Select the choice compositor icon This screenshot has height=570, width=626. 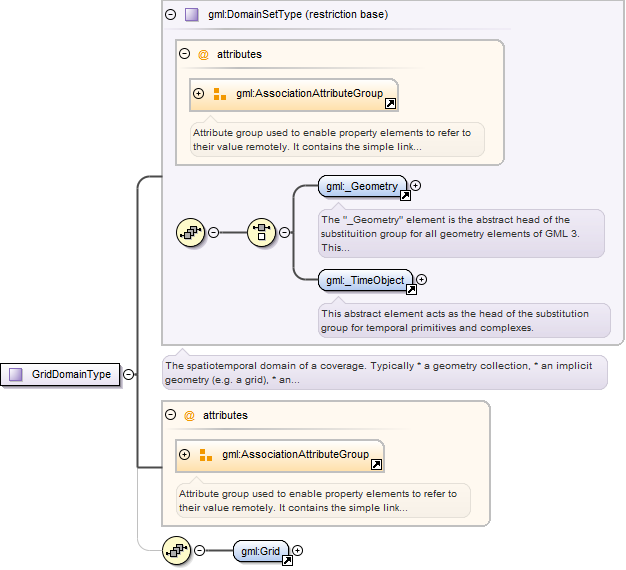261,232
